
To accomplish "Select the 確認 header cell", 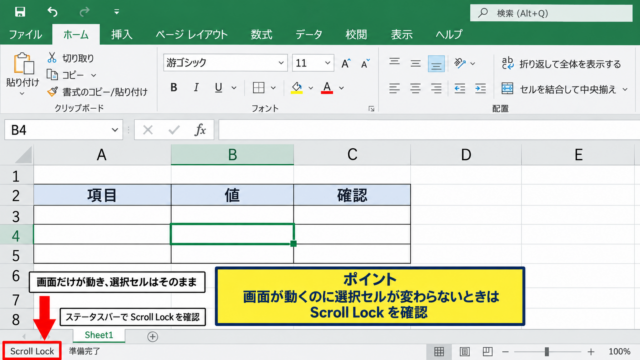I will pos(352,195).
